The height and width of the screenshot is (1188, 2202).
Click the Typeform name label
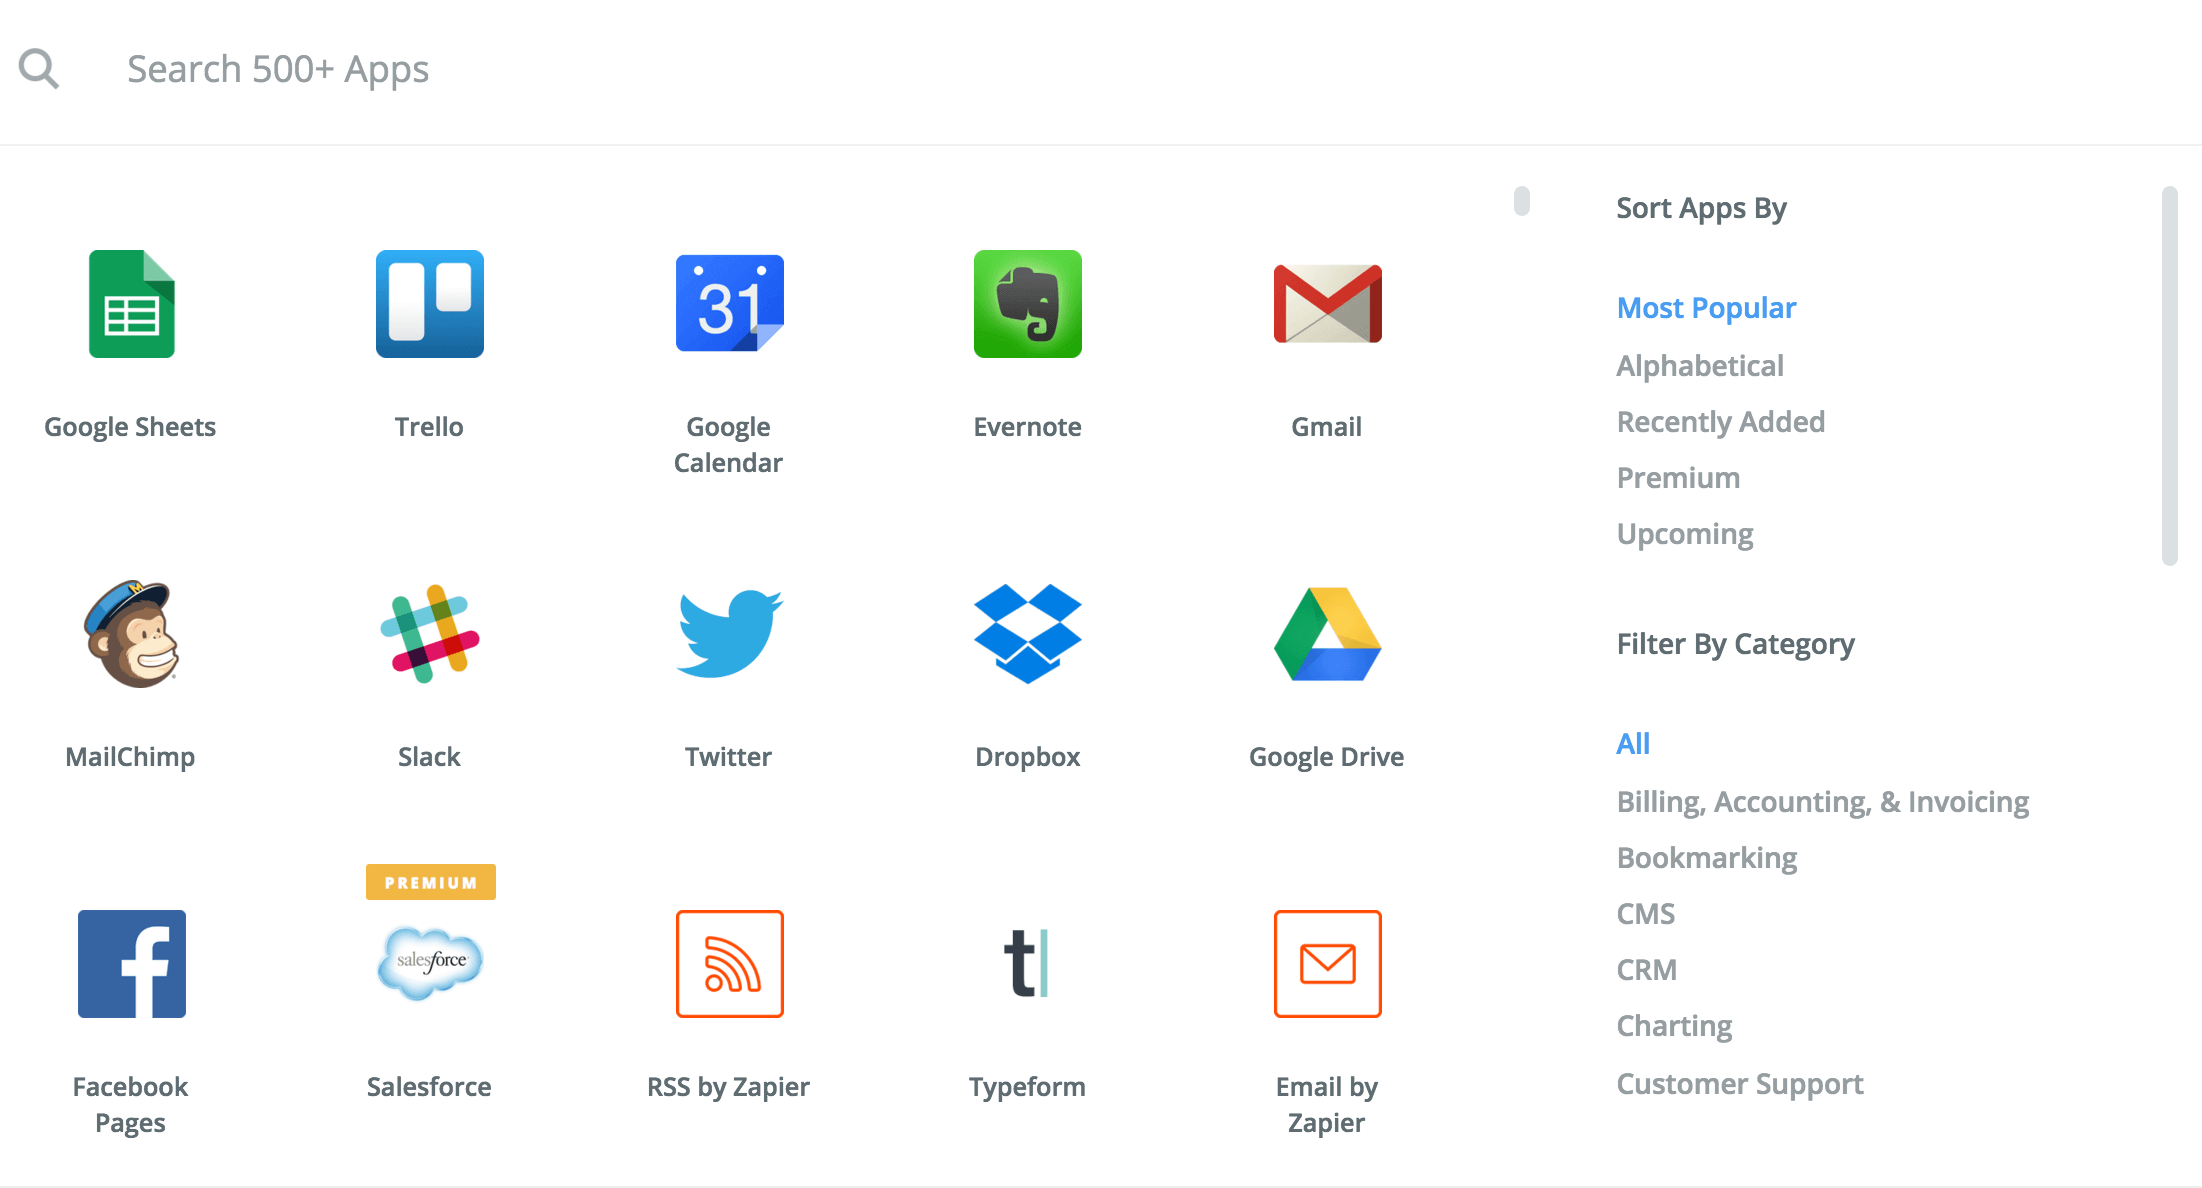pos(1027,1087)
